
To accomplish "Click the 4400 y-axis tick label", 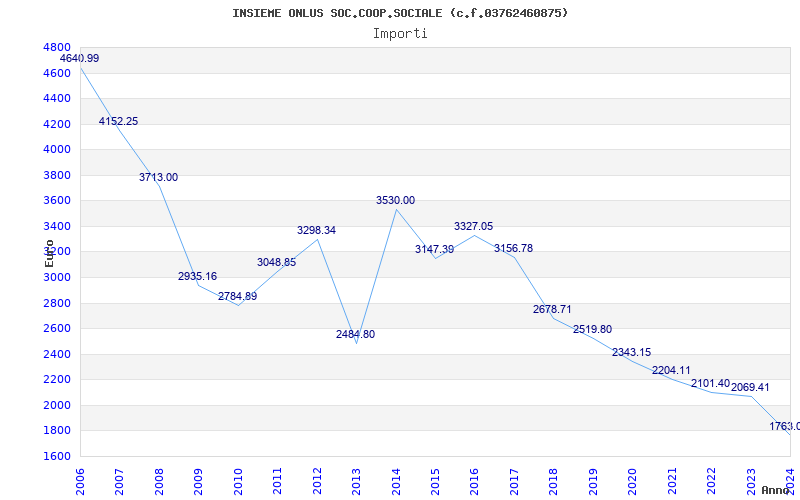I will [57, 98].
